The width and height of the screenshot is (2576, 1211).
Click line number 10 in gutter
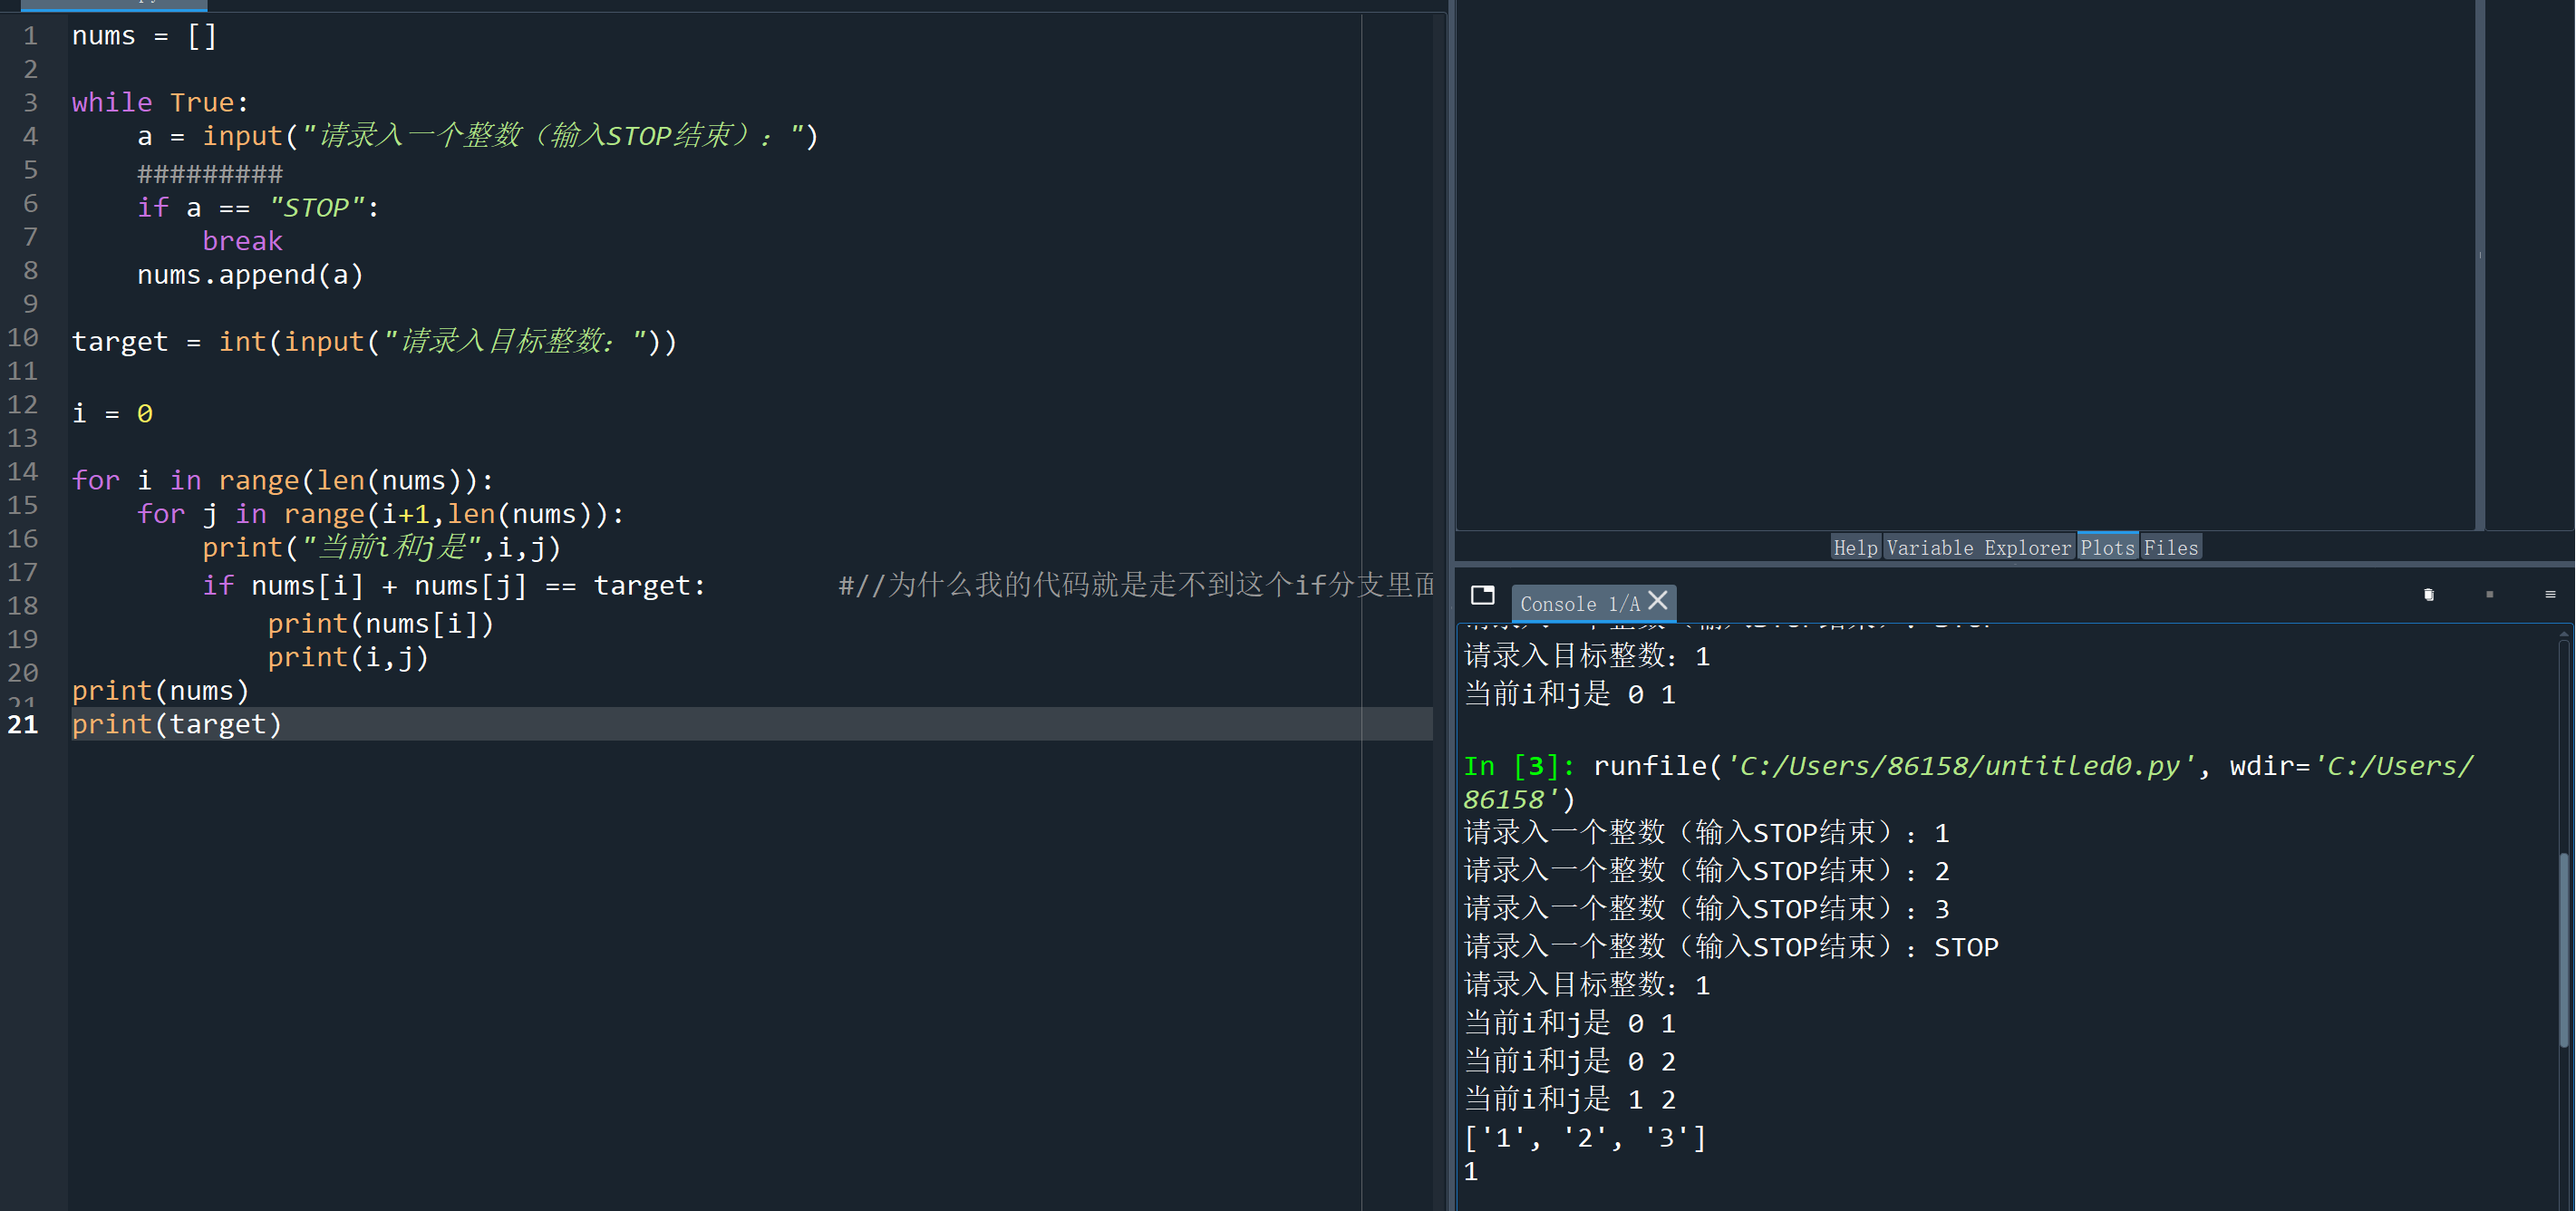[x=24, y=338]
